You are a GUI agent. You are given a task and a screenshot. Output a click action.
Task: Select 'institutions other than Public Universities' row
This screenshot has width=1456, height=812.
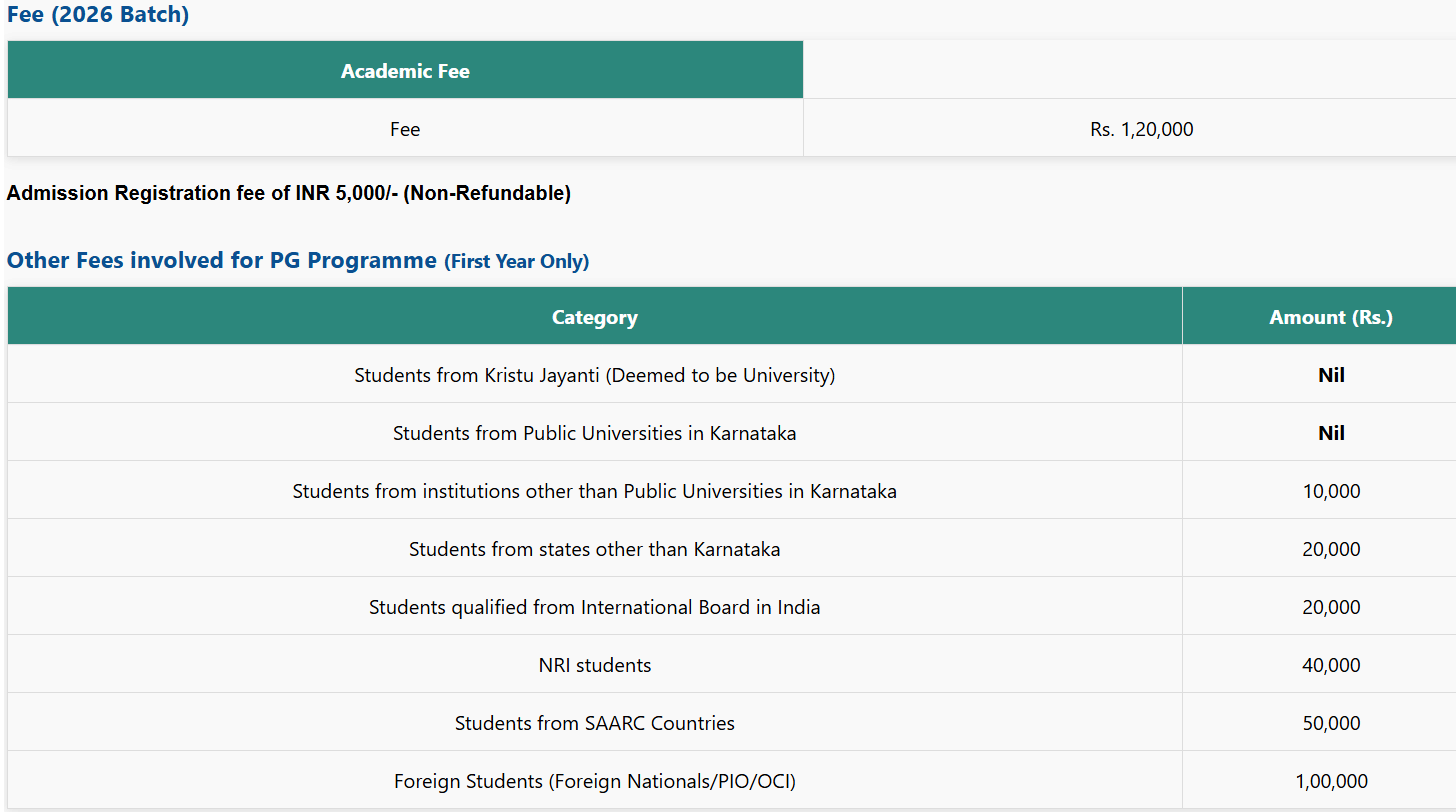[x=594, y=491]
